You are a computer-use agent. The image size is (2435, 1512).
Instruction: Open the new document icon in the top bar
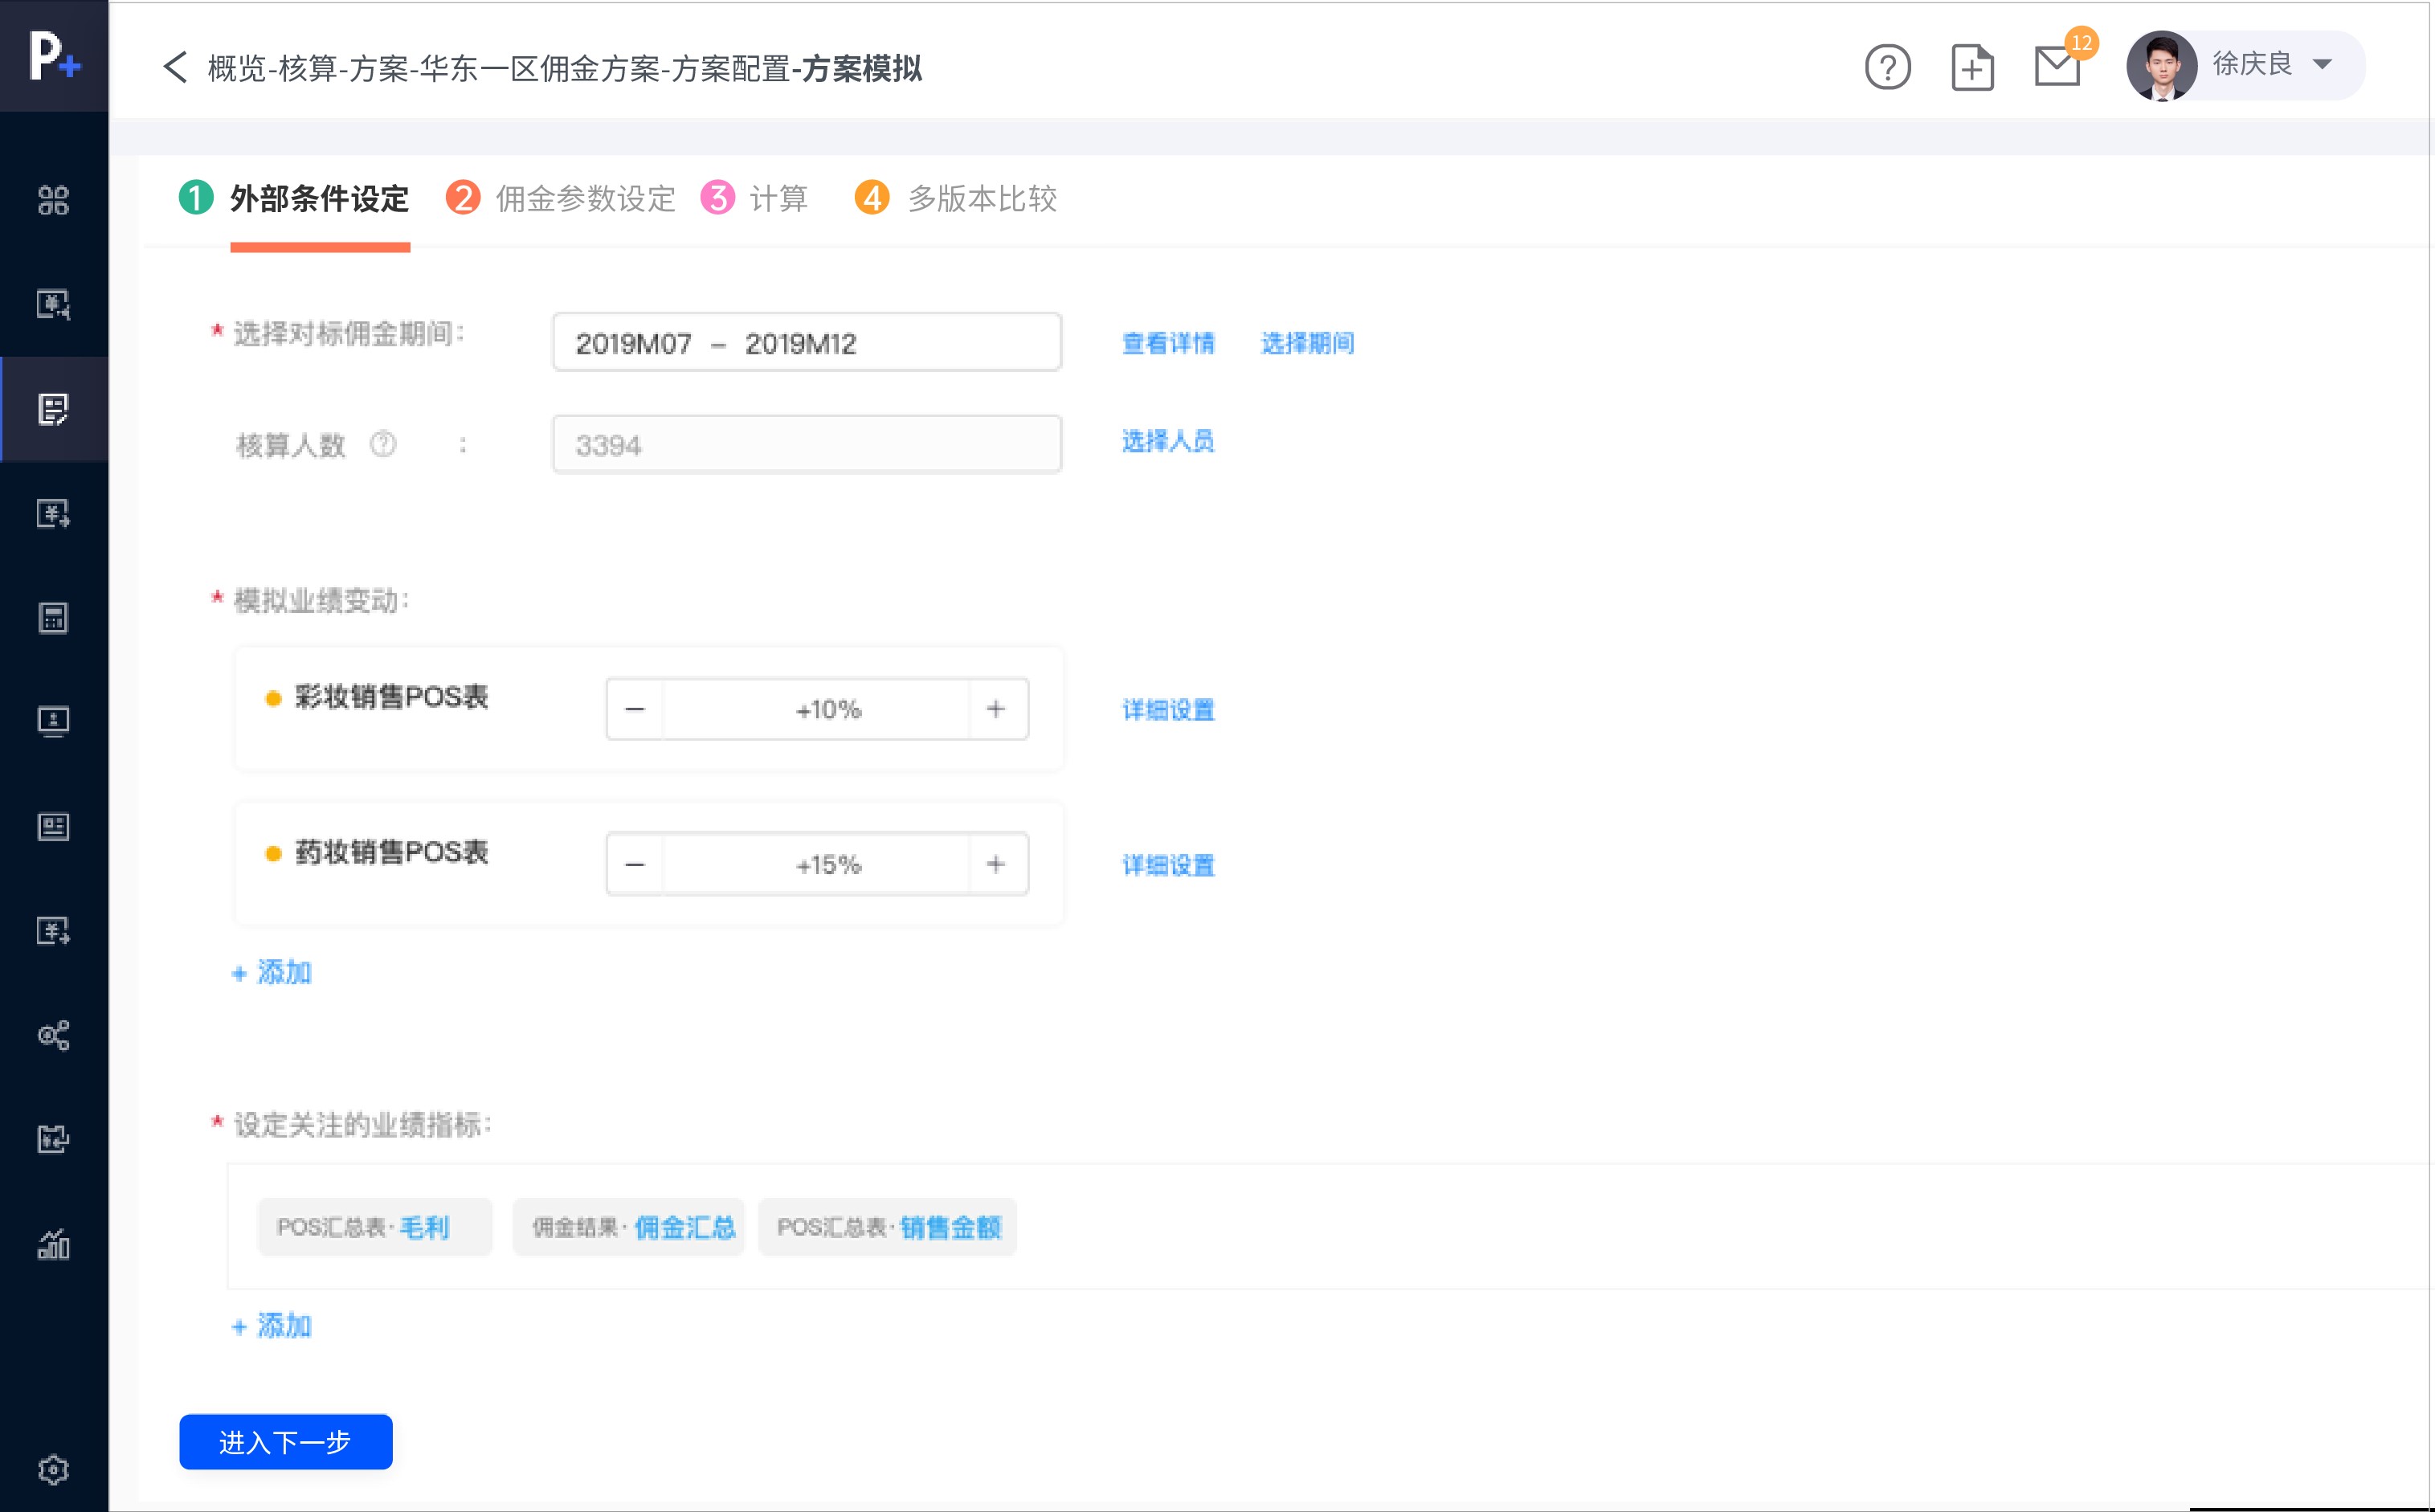tap(1972, 66)
